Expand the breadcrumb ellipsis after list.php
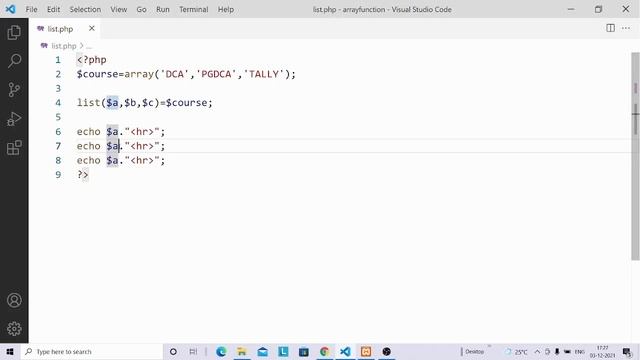This screenshot has height=360, width=640. pos(89,46)
